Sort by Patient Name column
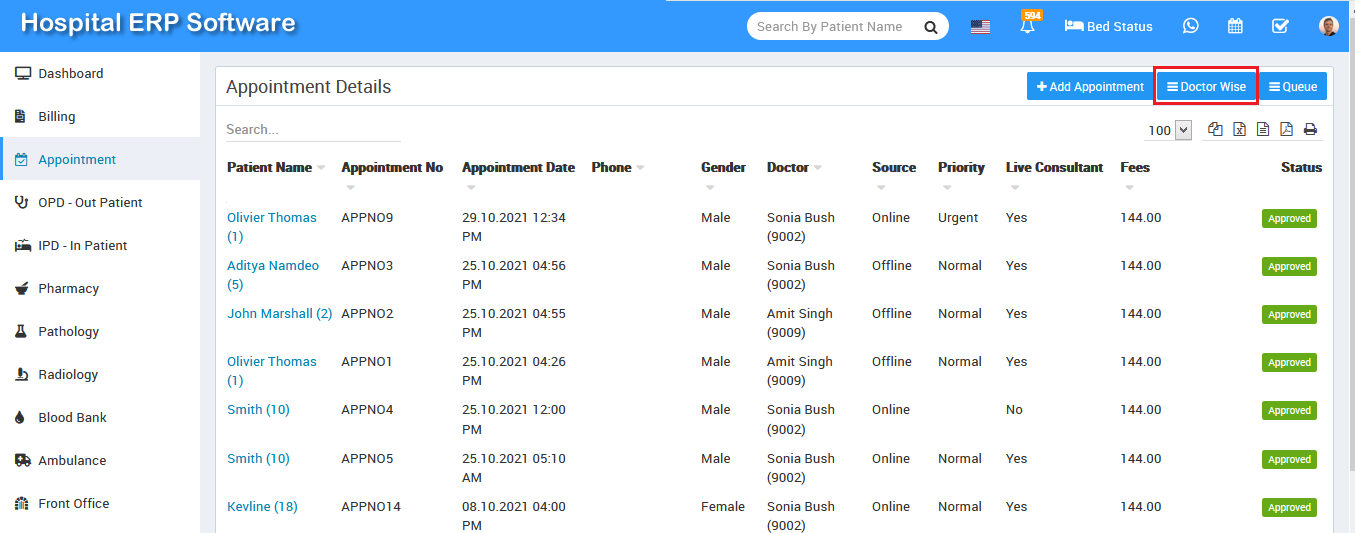 pos(276,167)
